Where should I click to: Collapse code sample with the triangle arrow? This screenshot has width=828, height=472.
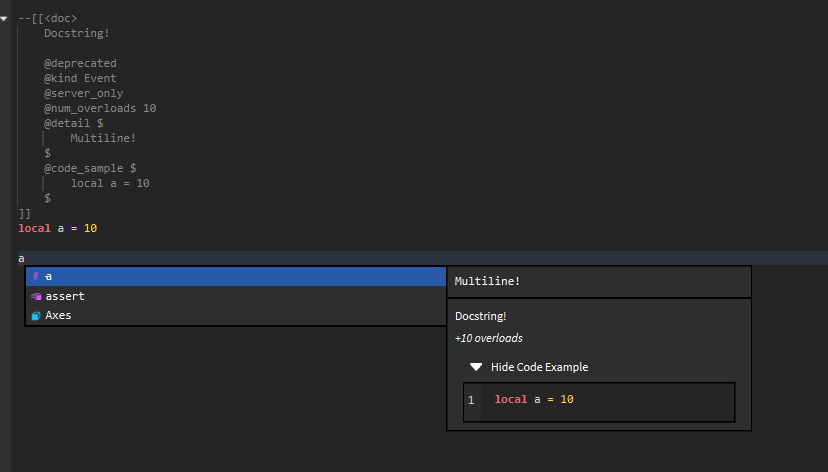(476, 367)
